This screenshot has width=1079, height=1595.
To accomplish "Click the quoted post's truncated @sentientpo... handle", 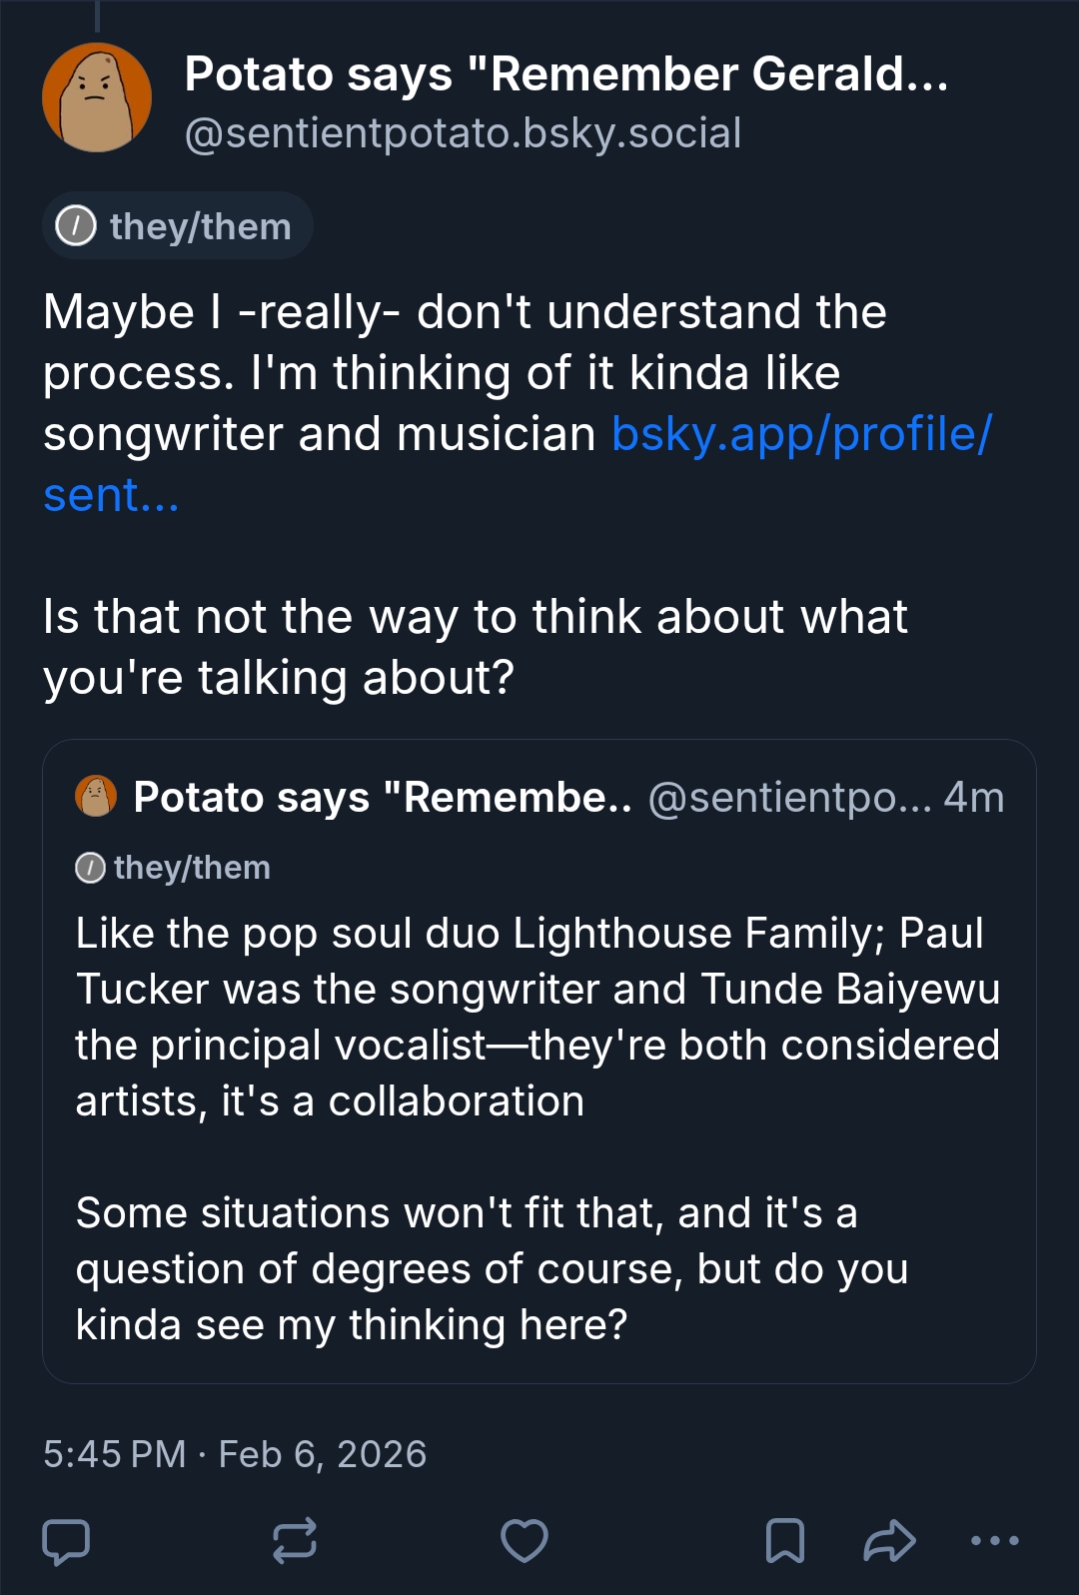I will coord(789,798).
